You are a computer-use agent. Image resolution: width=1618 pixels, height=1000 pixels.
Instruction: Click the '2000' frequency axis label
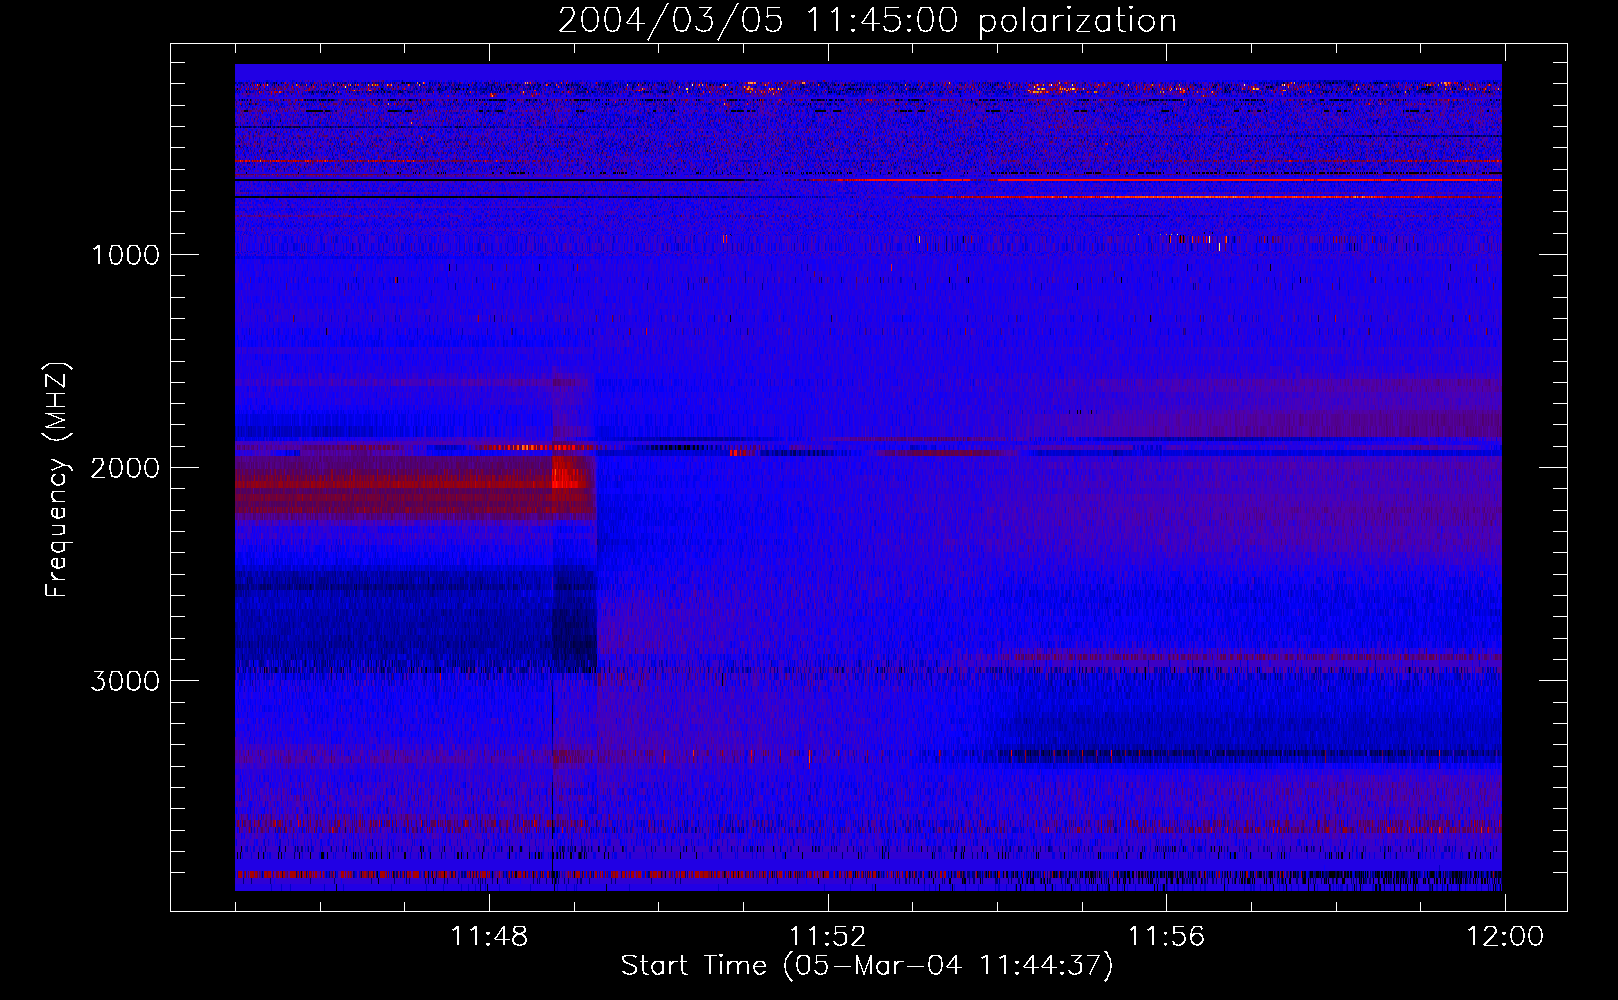pos(125,468)
